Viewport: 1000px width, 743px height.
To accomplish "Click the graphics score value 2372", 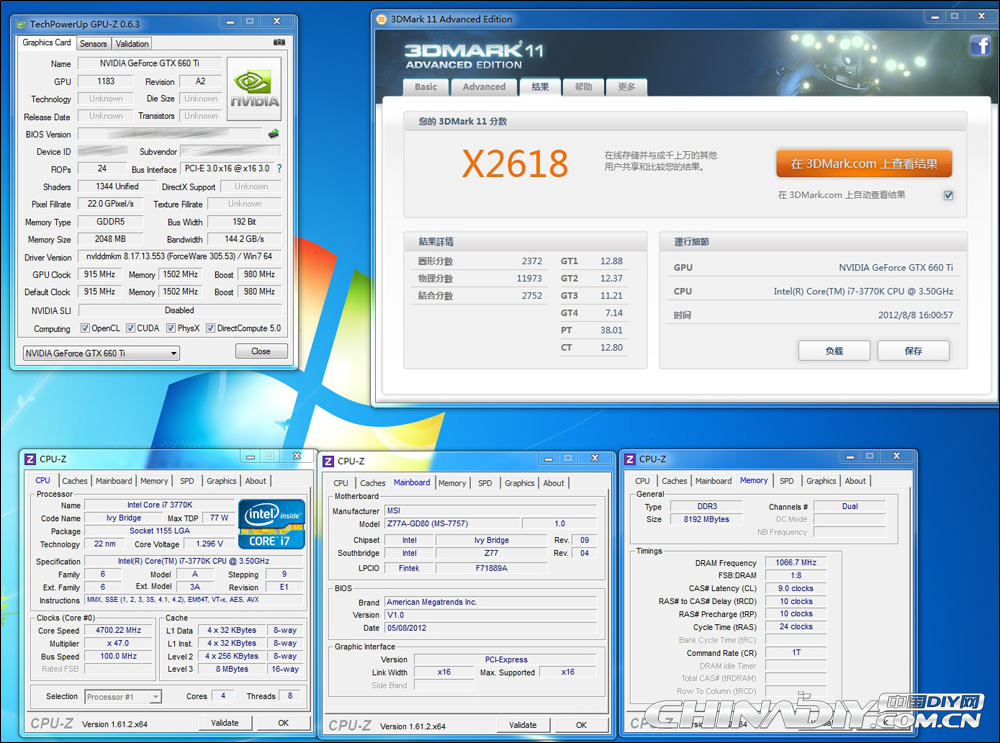I will (x=532, y=261).
